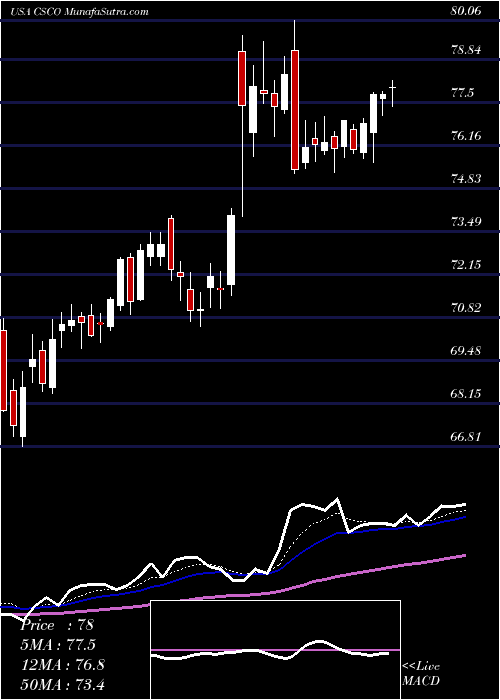Click the tallest red candlestick near 78.84
Screen dimensions: 500x700
[295, 110]
